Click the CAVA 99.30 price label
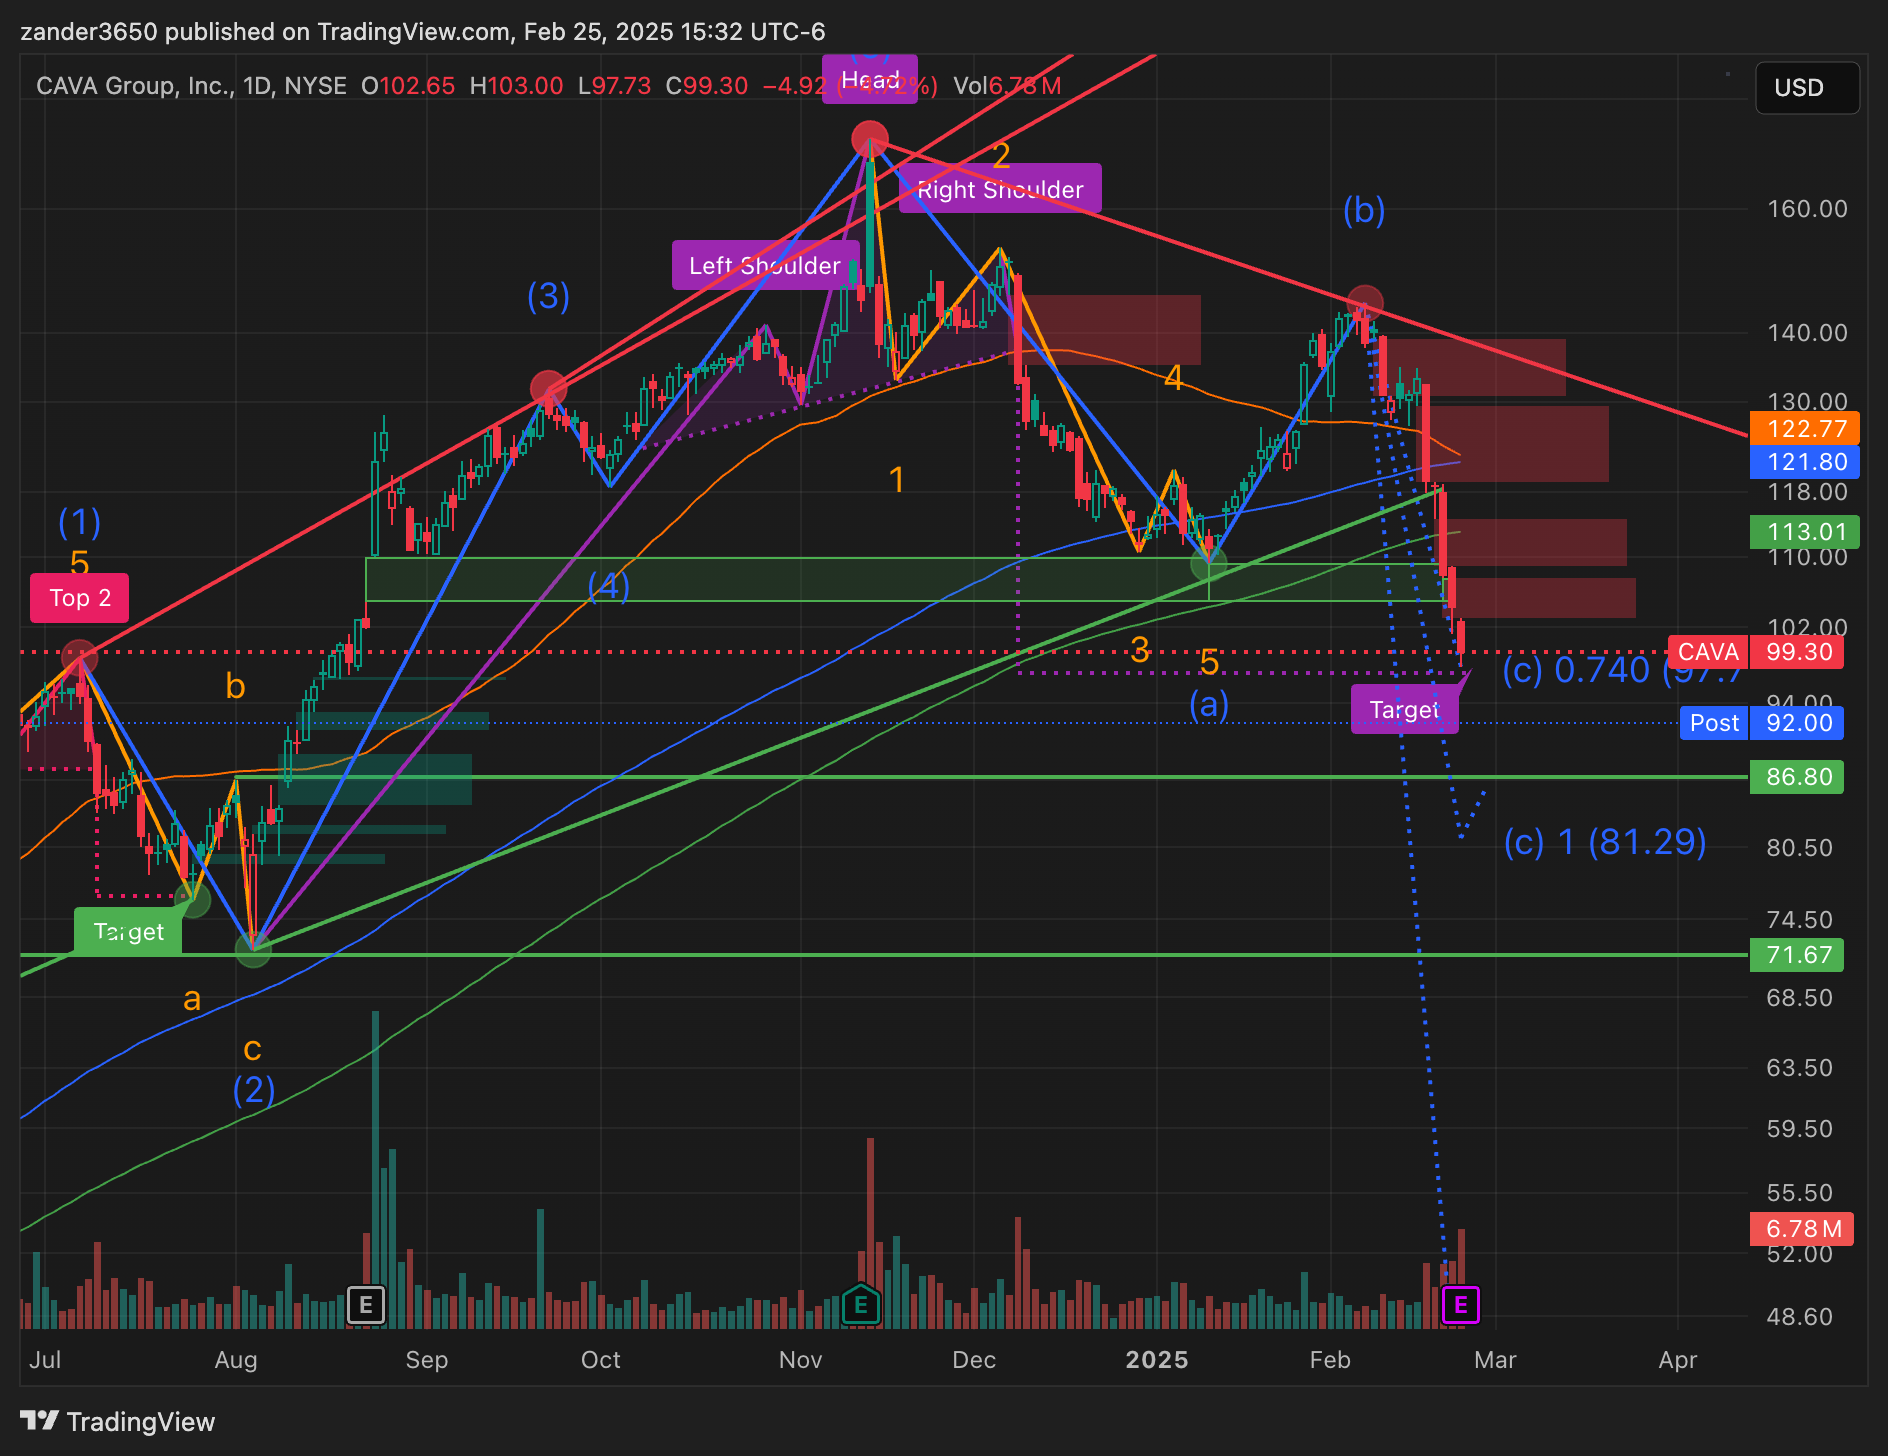This screenshot has height=1456, width=1888. pos(1755,652)
